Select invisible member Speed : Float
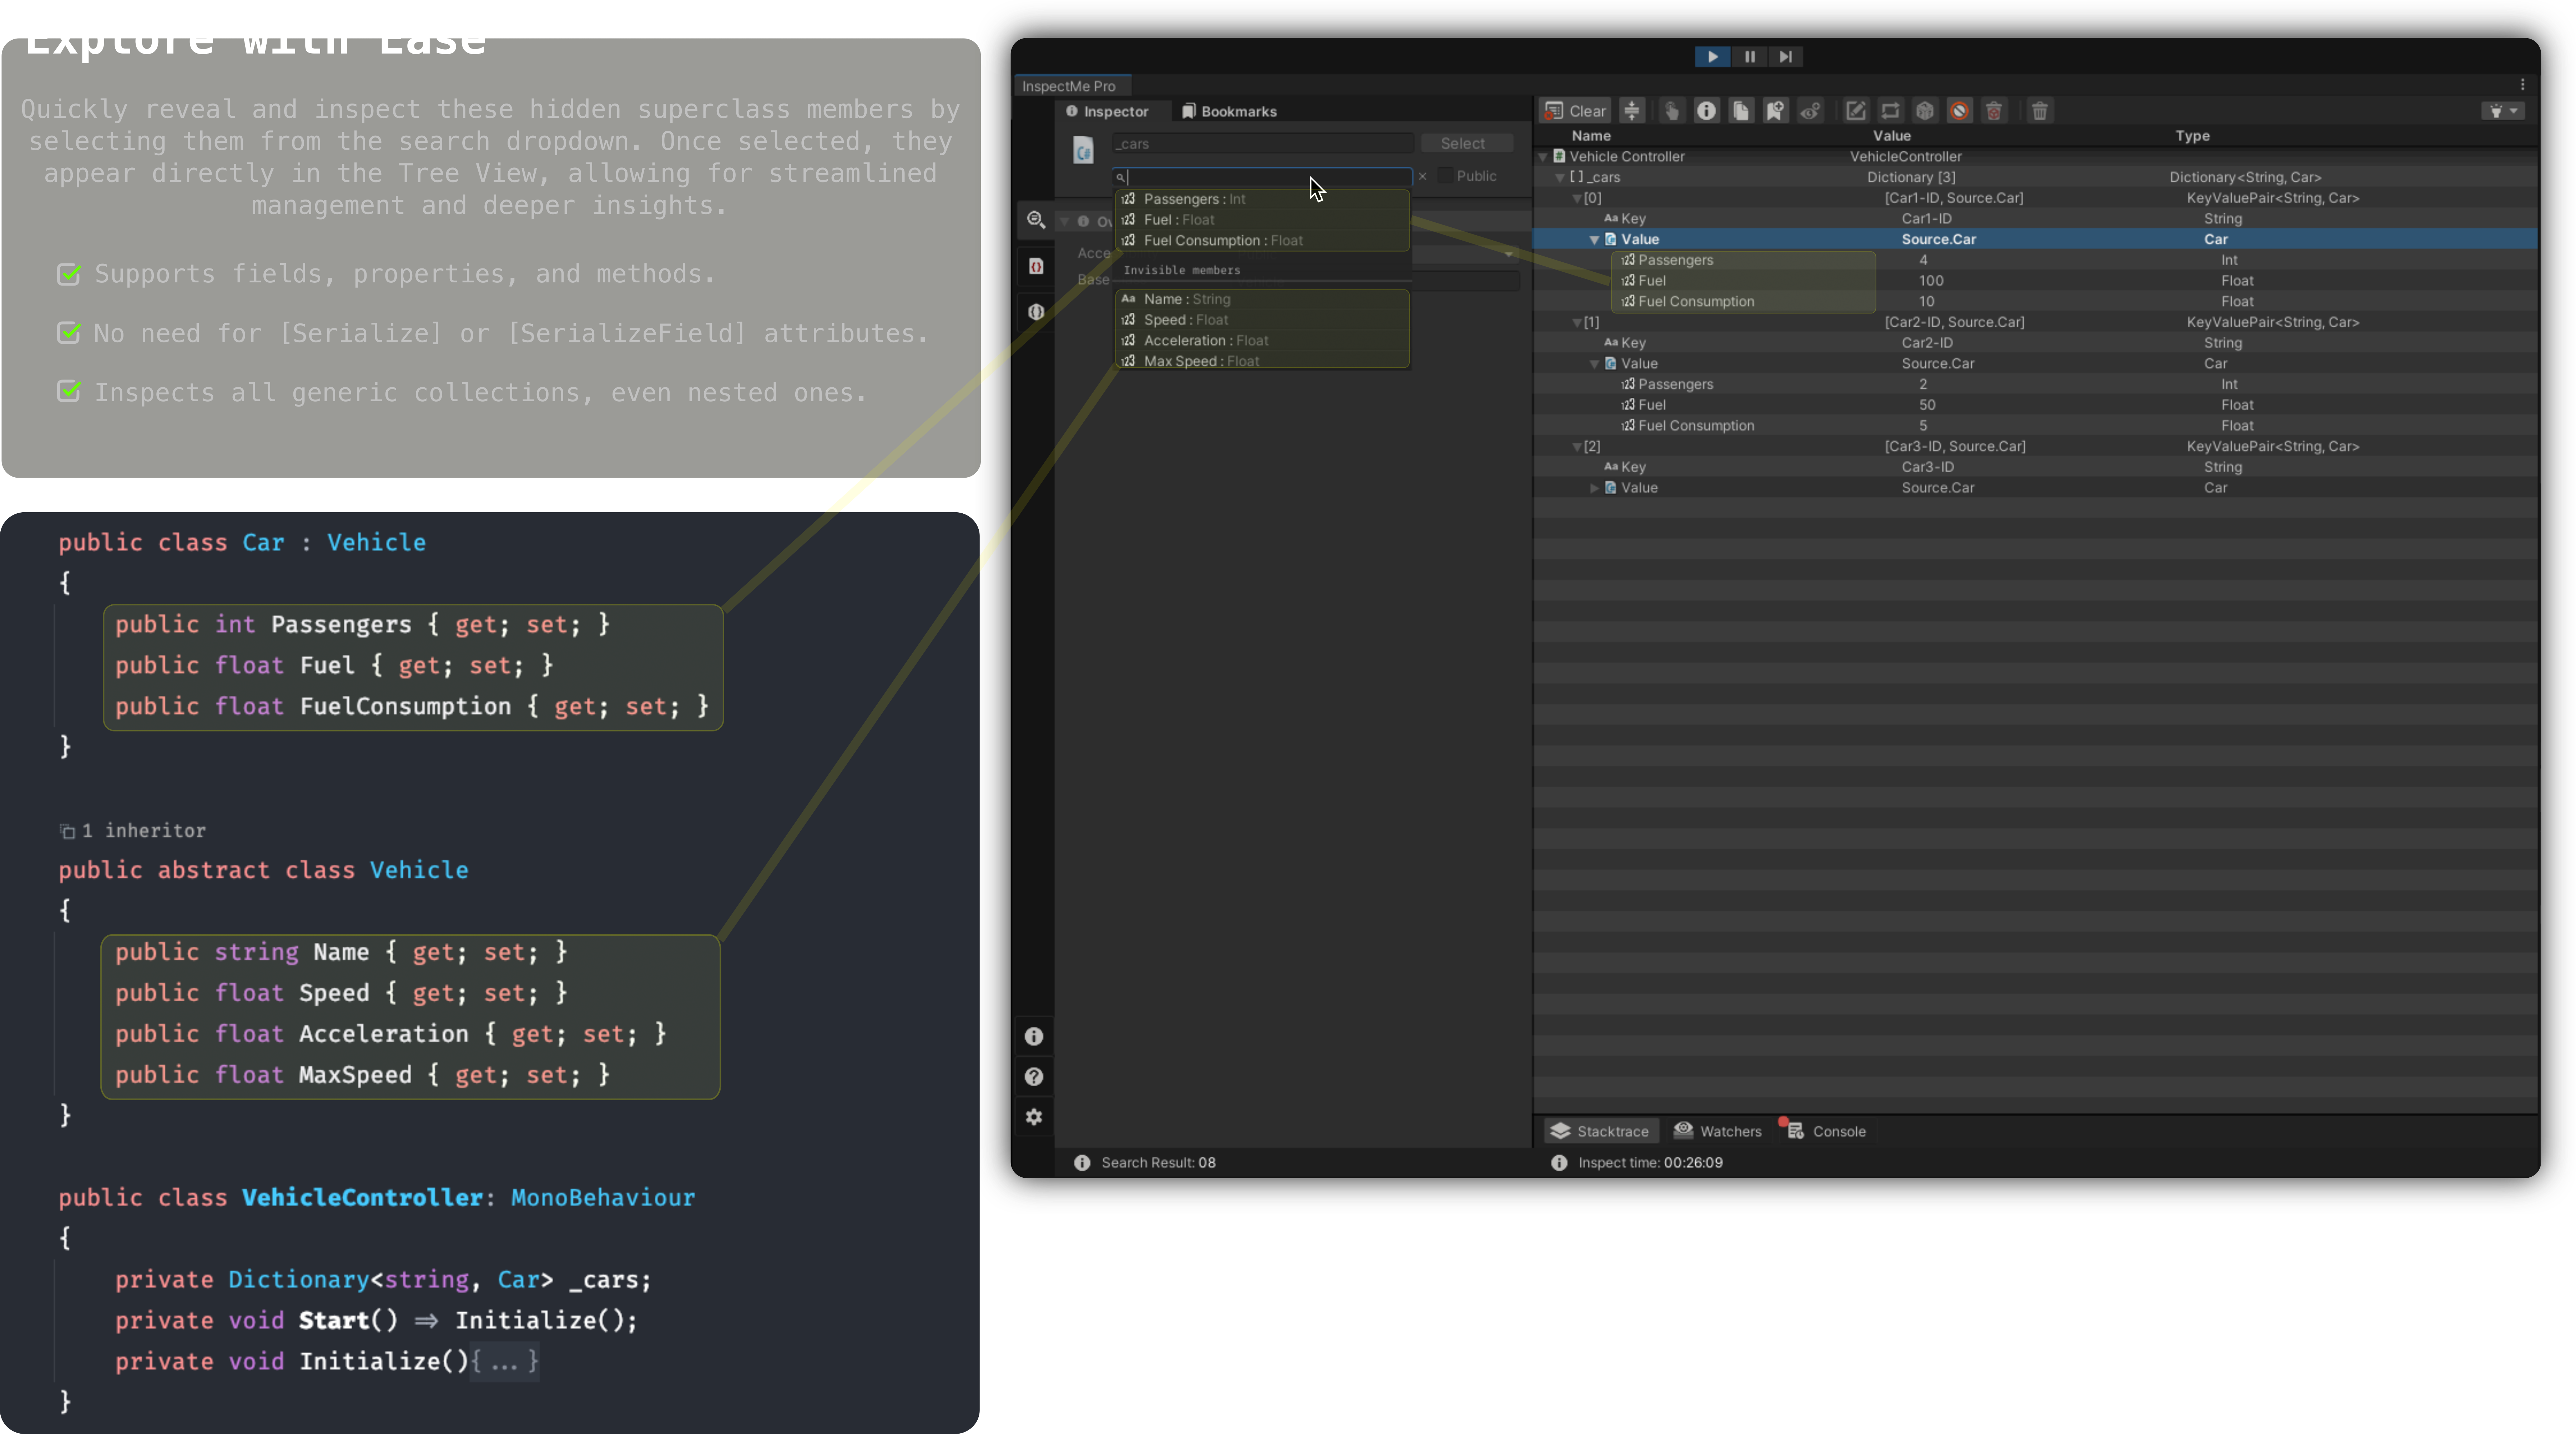Image resolution: width=2576 pixels, height=1434 pixels. (x=1263, y=320)
